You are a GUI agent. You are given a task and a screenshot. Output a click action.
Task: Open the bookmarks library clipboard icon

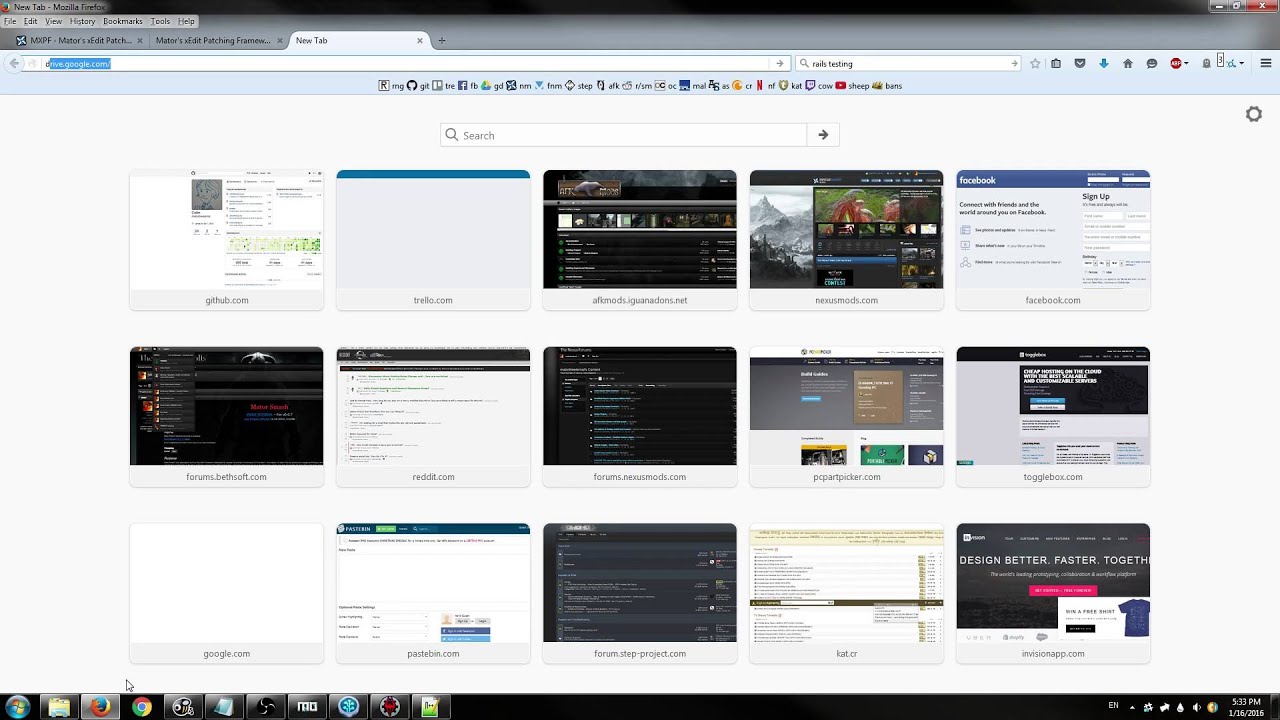click(x=1056, y=63)
